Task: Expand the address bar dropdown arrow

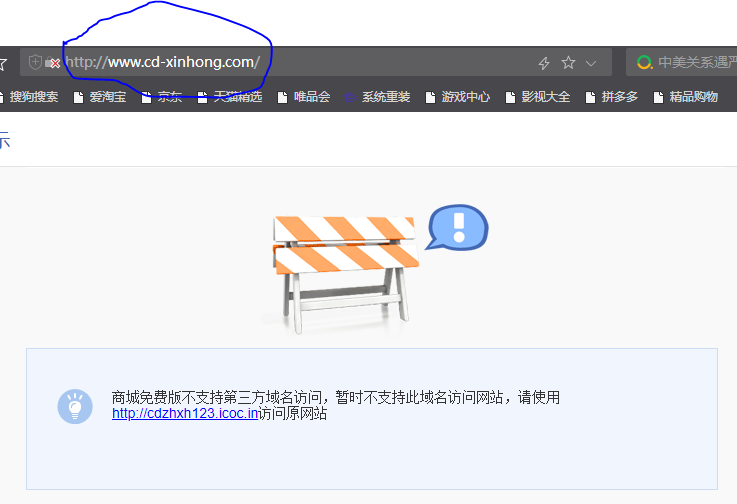Action: (591, 63)
